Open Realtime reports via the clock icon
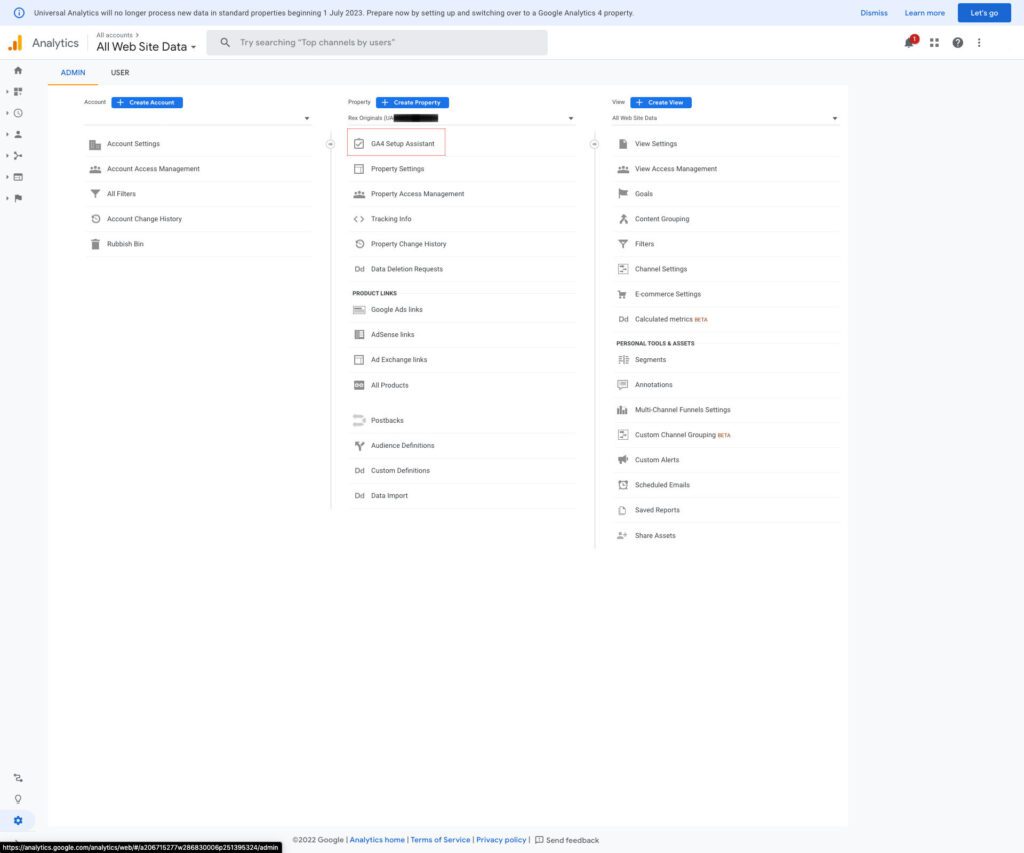1024x853 pixels. pyautogui.click(x=17, y=112)
